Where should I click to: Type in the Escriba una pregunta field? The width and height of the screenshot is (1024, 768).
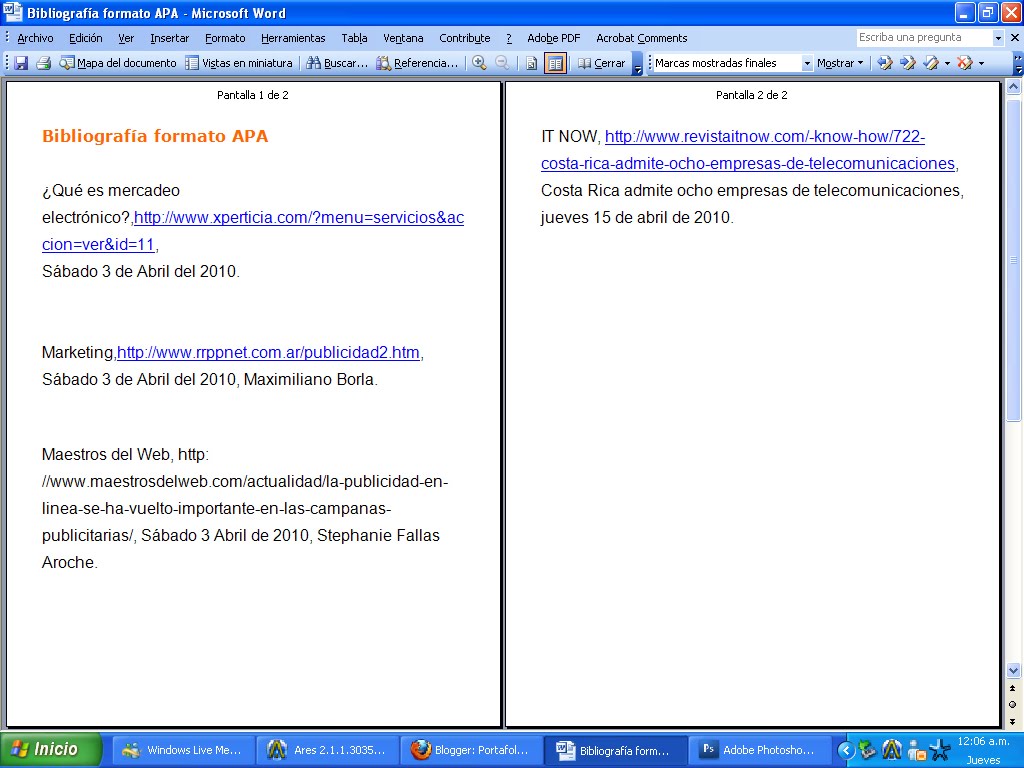coord(920,38)
